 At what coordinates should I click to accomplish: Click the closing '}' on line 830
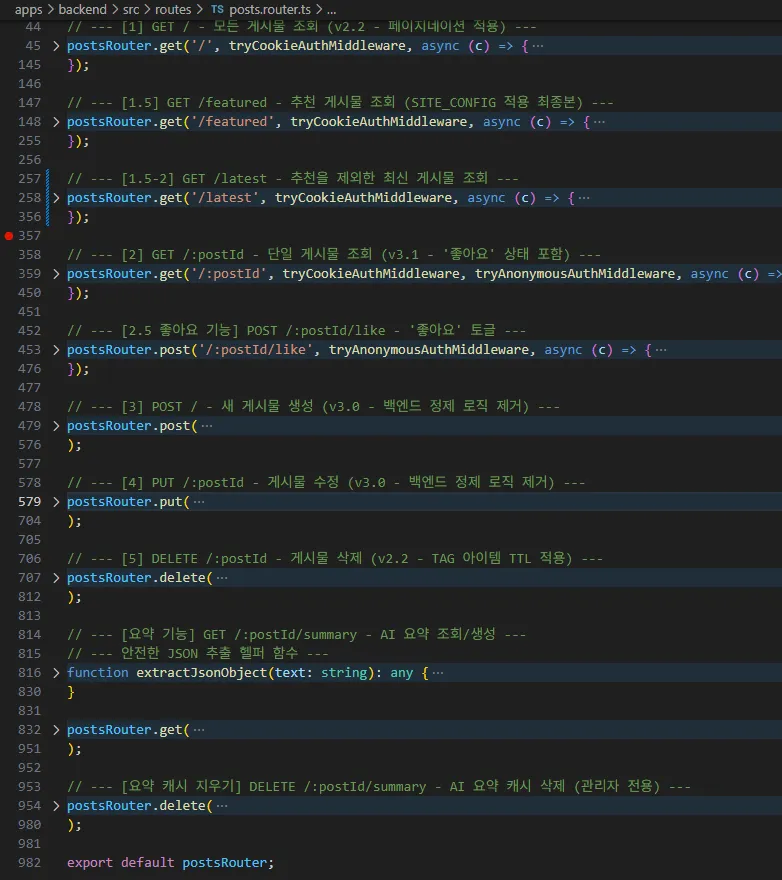point(71,692)
